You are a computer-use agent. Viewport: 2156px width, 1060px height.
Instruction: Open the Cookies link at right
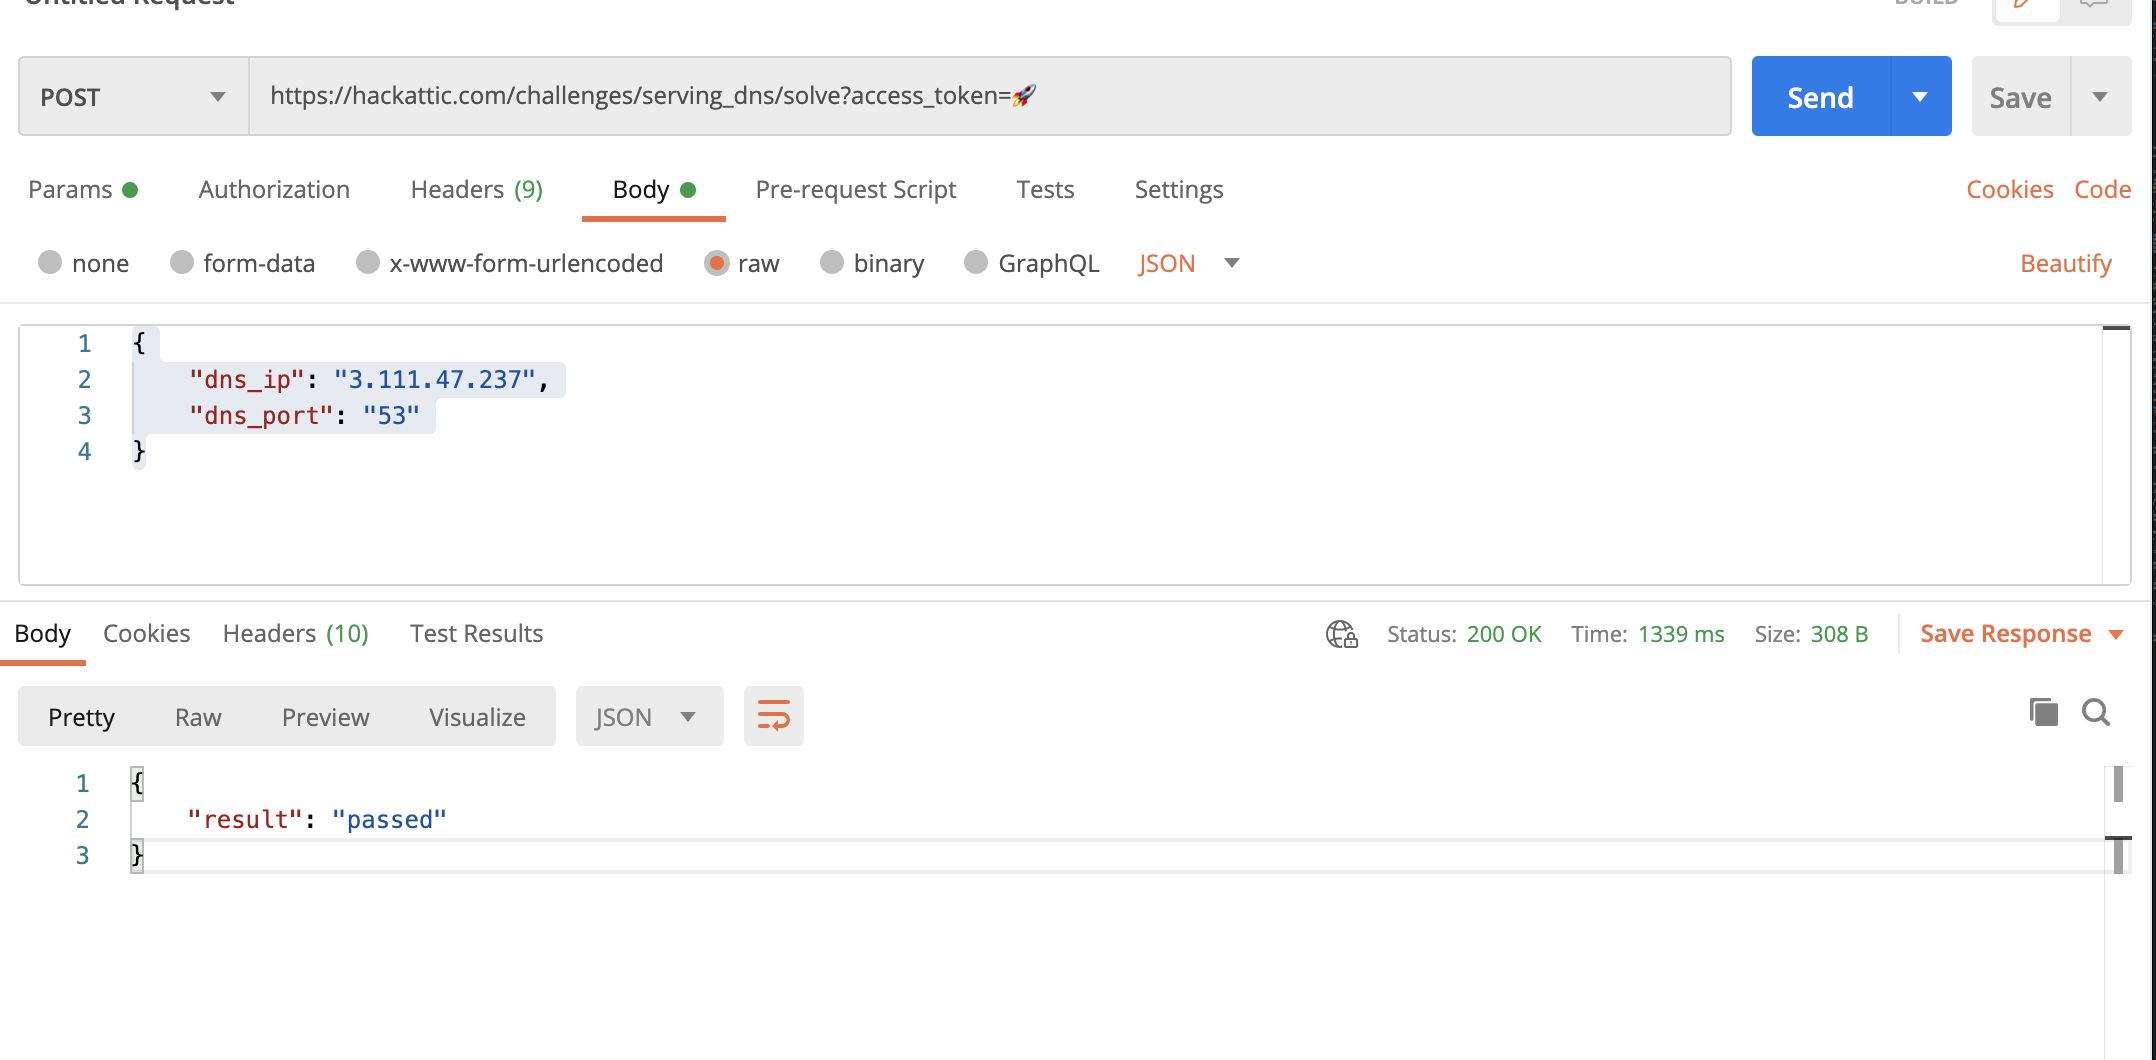[x=2010, y=189]
